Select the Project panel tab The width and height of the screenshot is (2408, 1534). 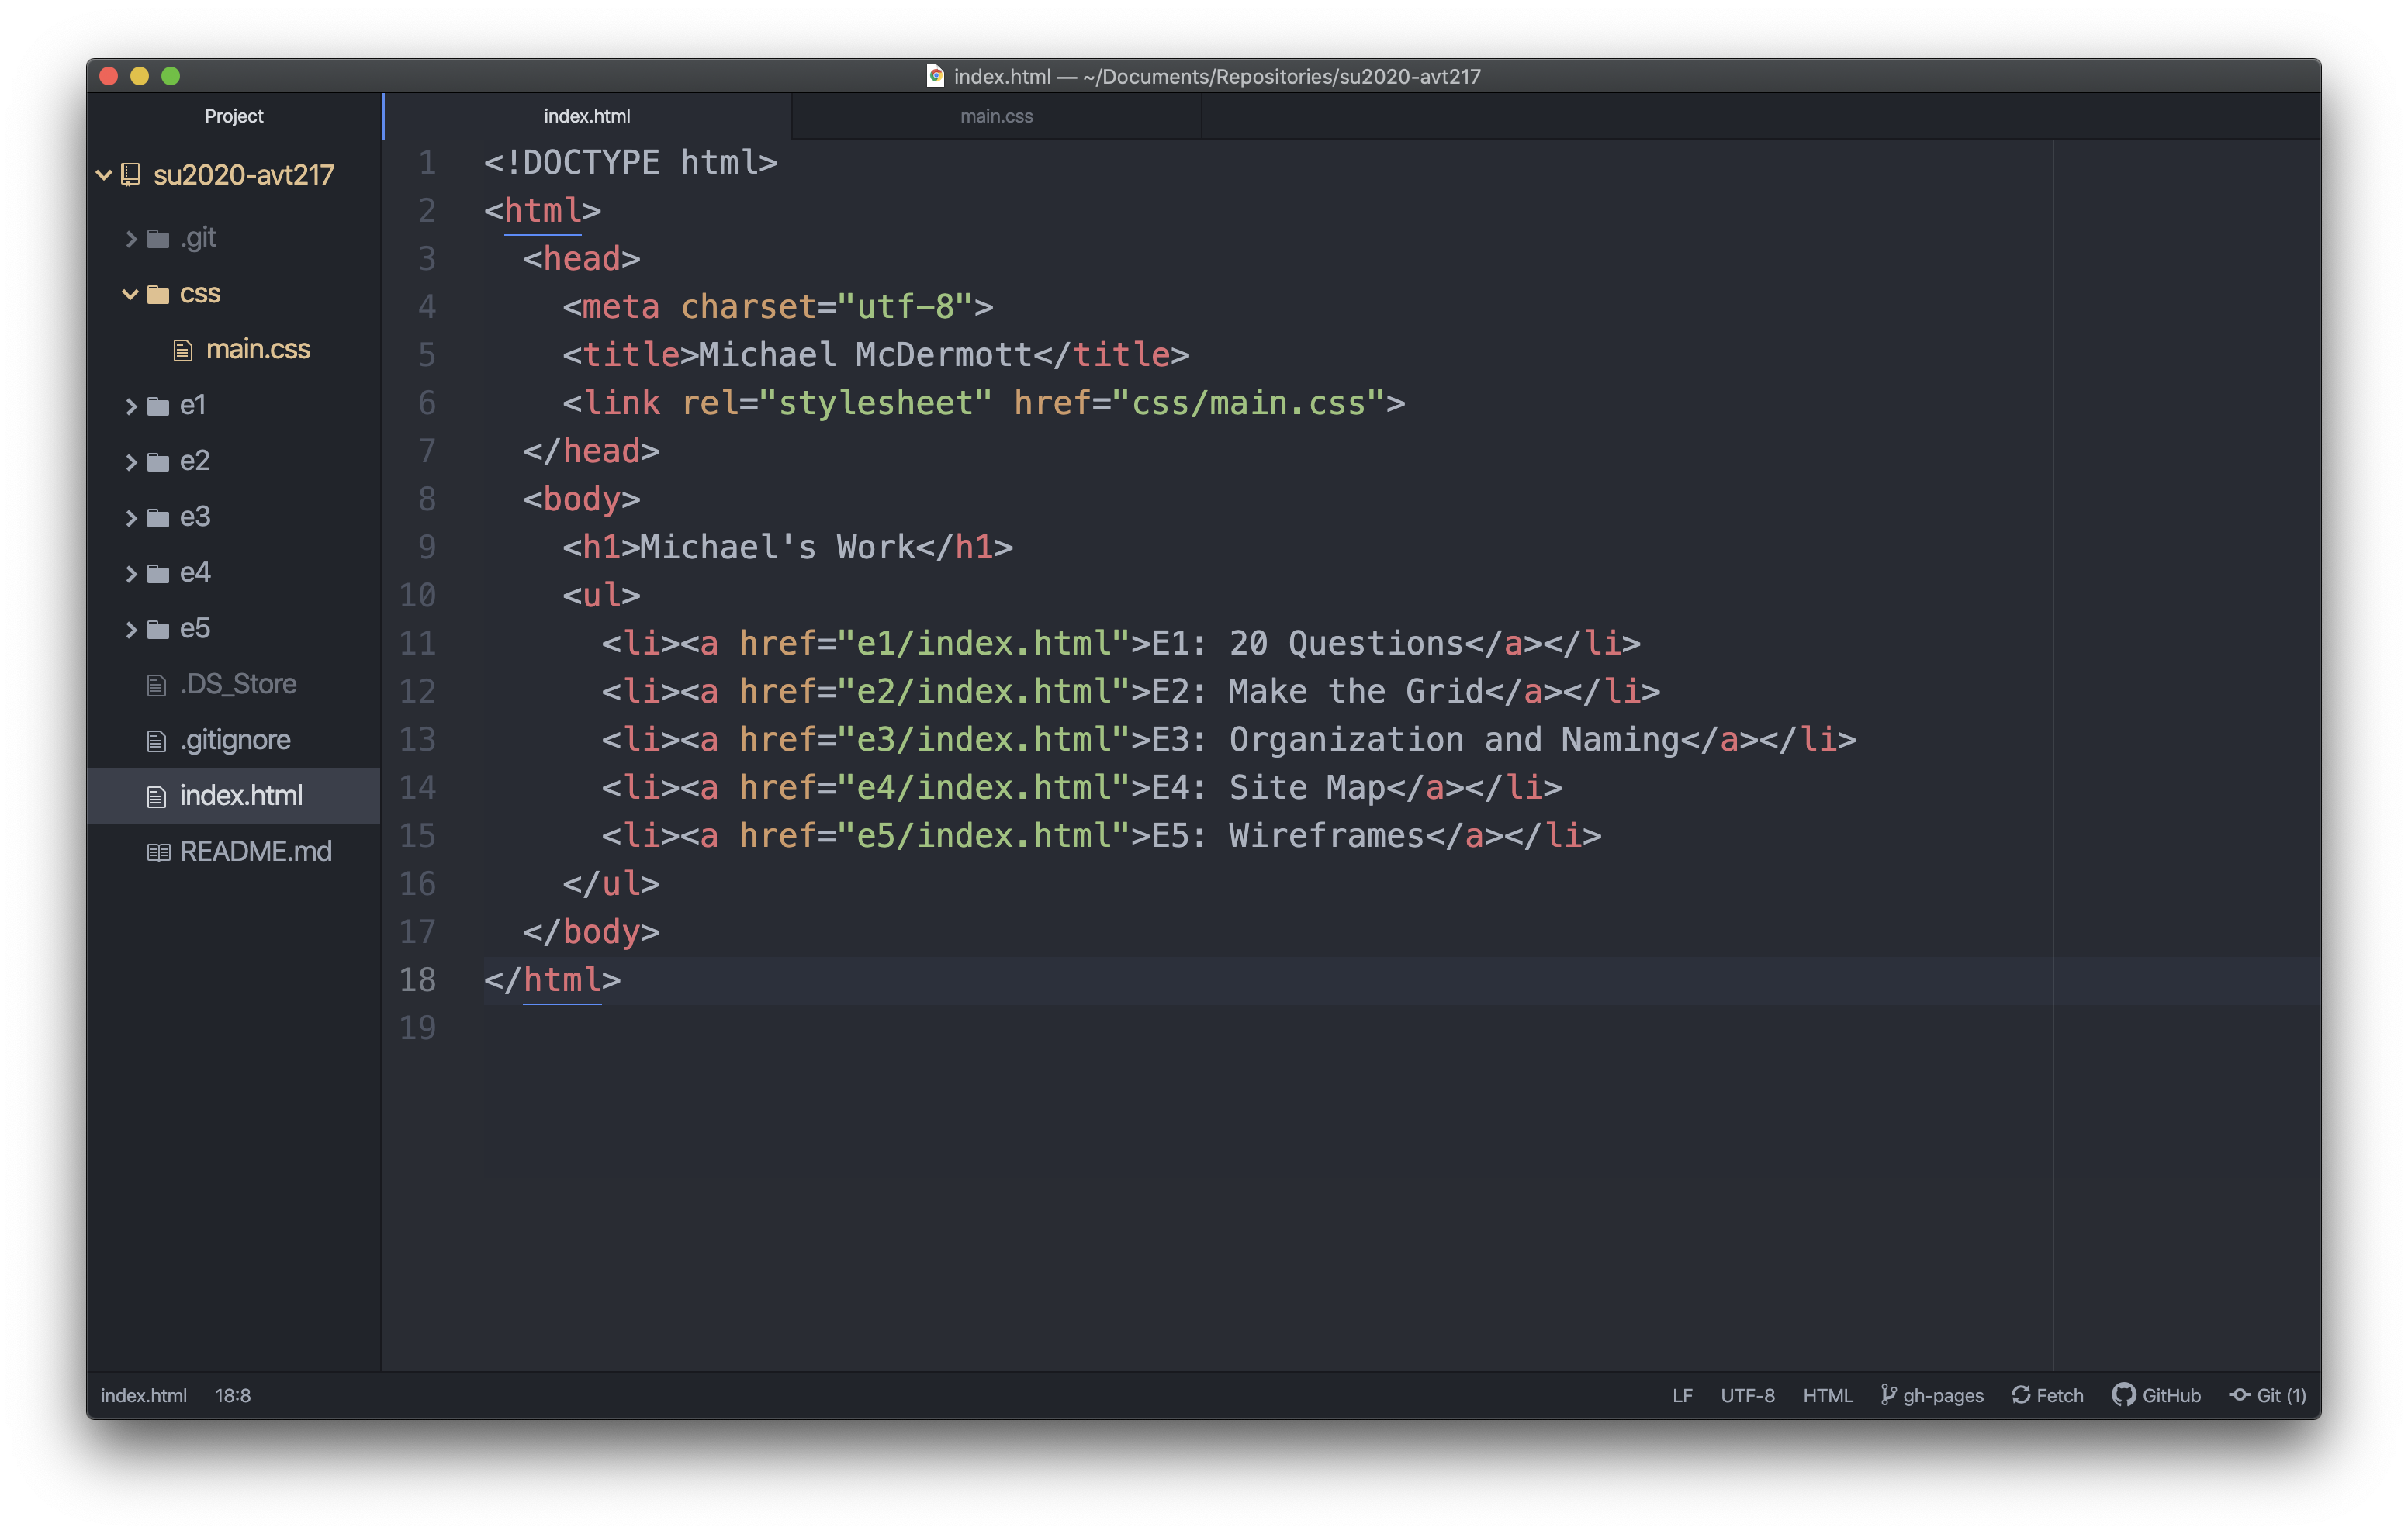[234, 116]
